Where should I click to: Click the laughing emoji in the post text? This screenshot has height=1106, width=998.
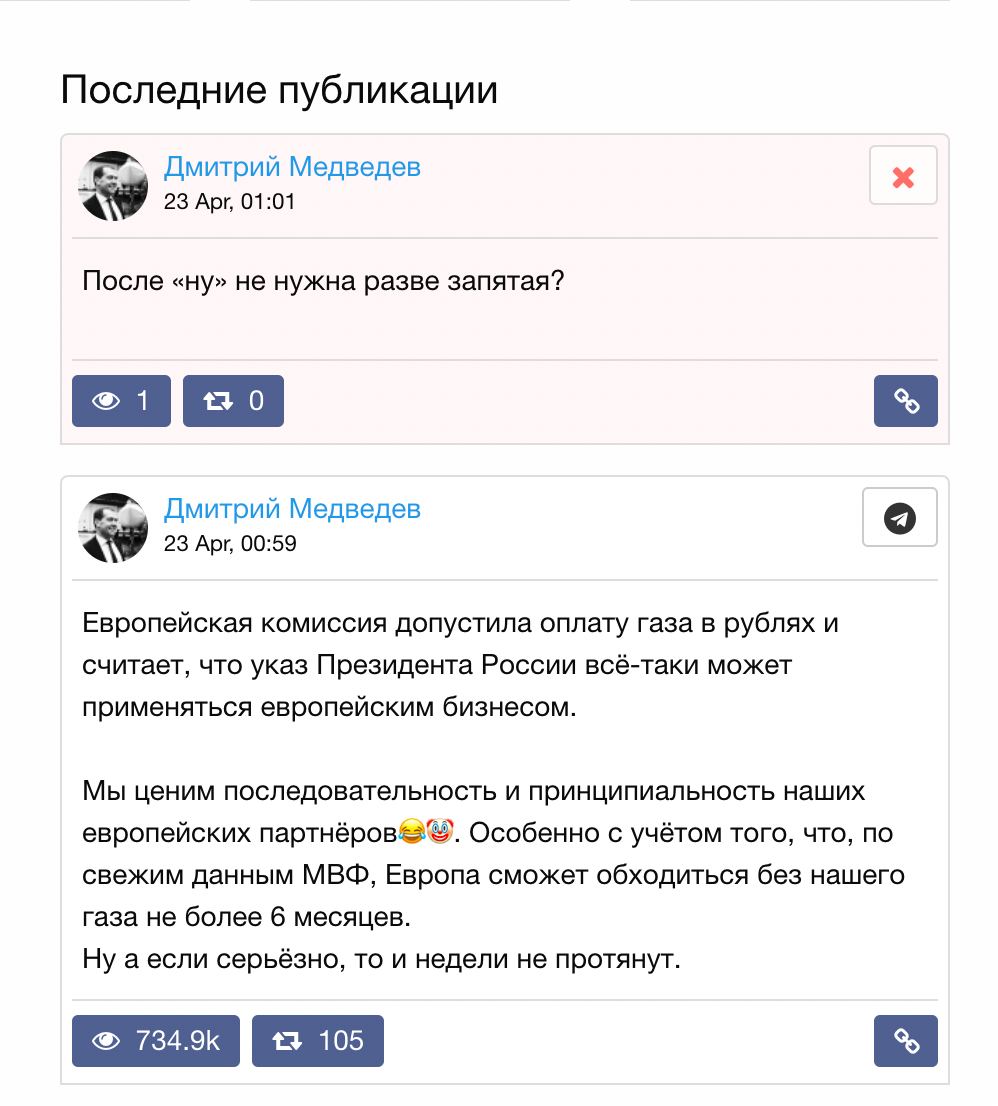[411, 831]
